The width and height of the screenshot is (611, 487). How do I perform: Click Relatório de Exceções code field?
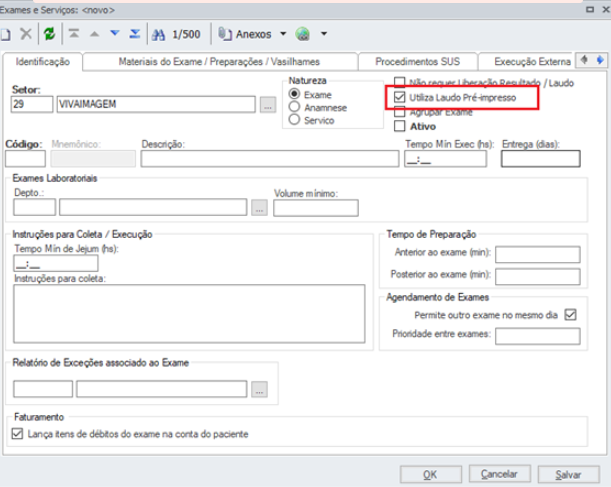pos(43,389)
